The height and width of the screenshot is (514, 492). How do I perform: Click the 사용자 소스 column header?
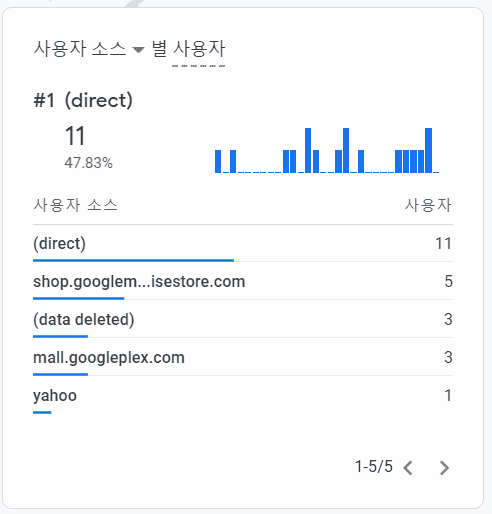pyautogui.click(x=76, y=205)
